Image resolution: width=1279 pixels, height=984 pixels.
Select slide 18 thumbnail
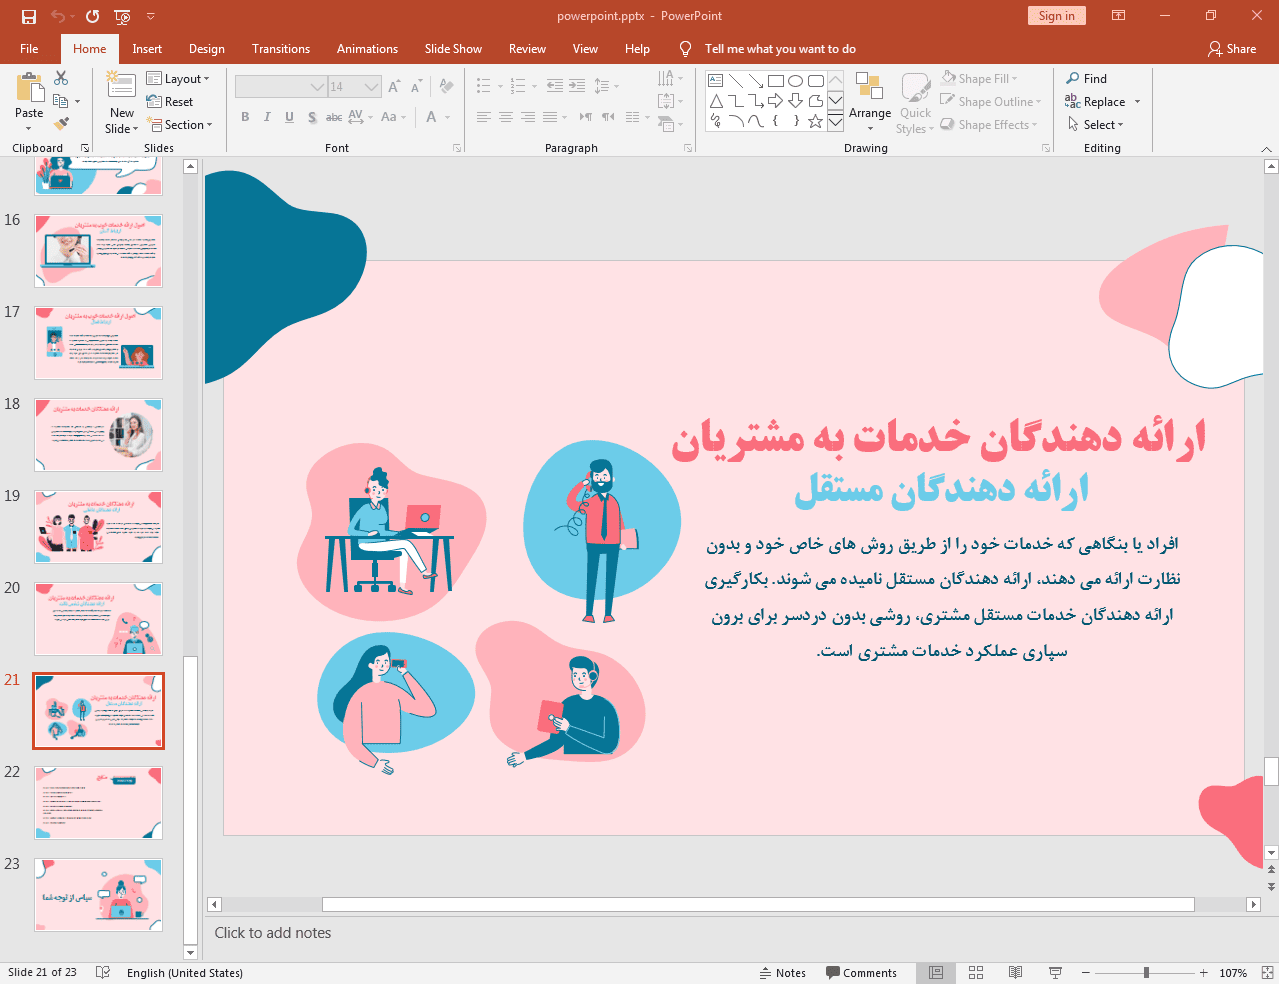click(98, 435)
